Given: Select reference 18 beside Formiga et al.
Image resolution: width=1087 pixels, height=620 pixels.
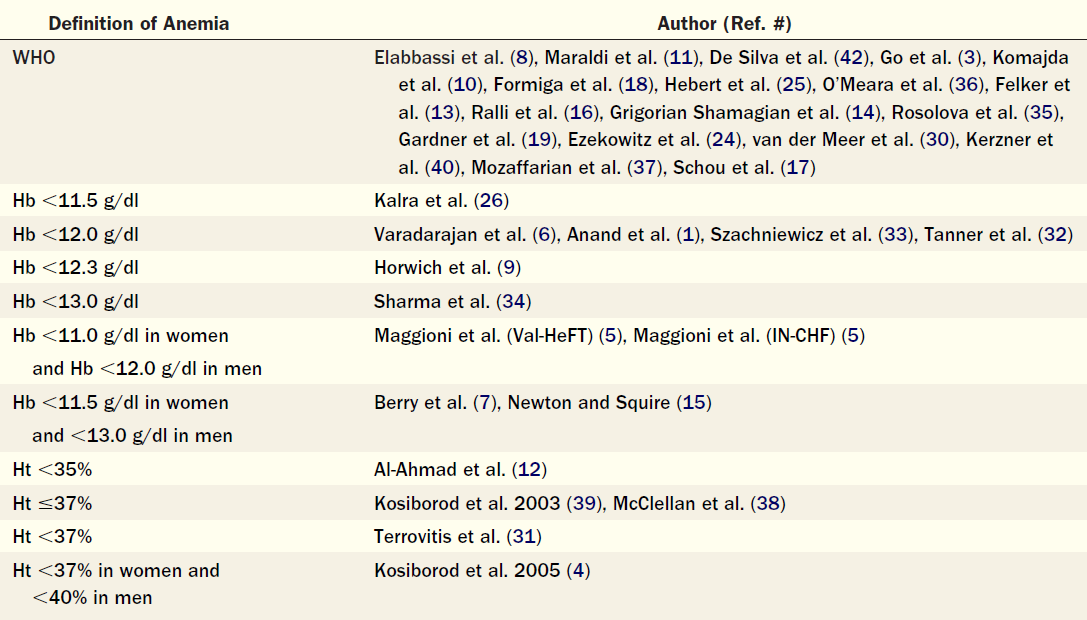Looking at the screenshot, I should click(x=637, y=85).
